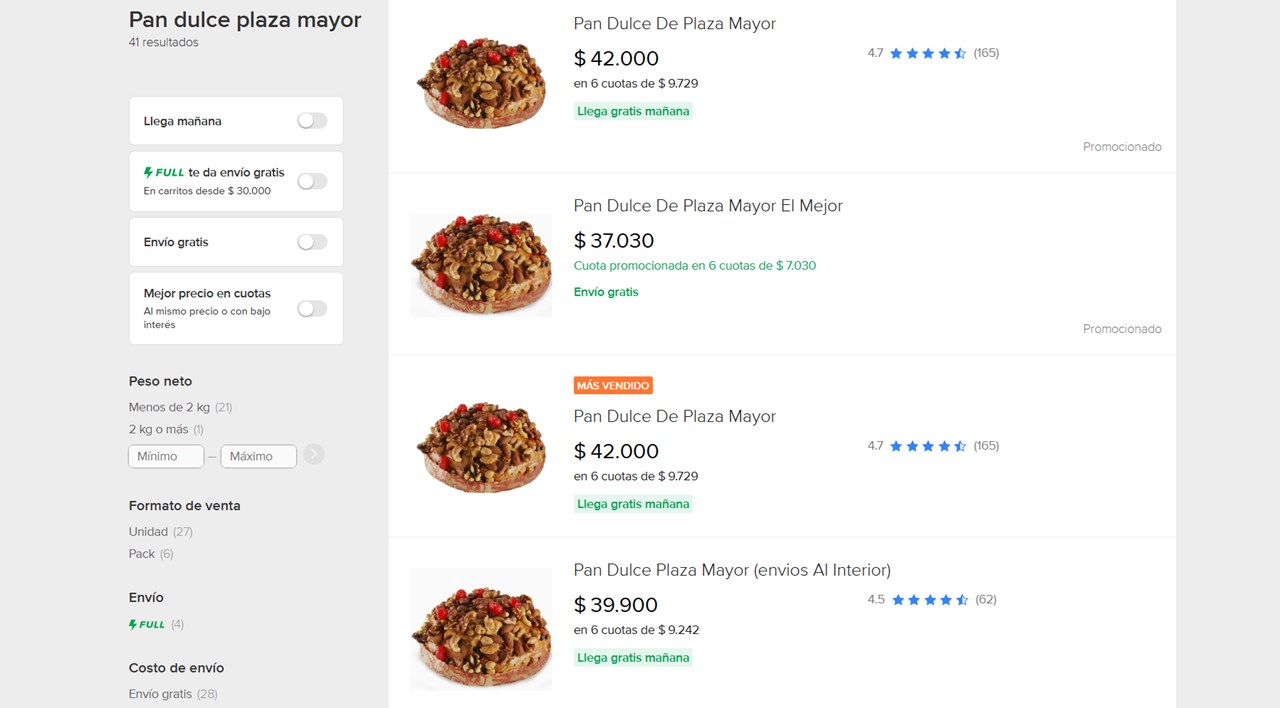The height and width of the screenshot is (708, 1280).
Task: Click the FULL lightning bolt icon in filters
Action: [148, 171]
